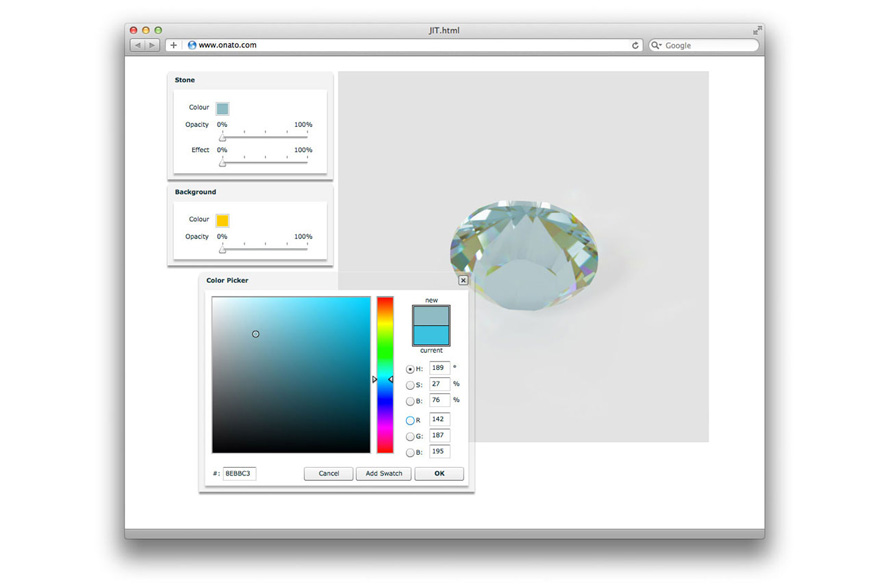Select the H hue radio button

(410, 369)
